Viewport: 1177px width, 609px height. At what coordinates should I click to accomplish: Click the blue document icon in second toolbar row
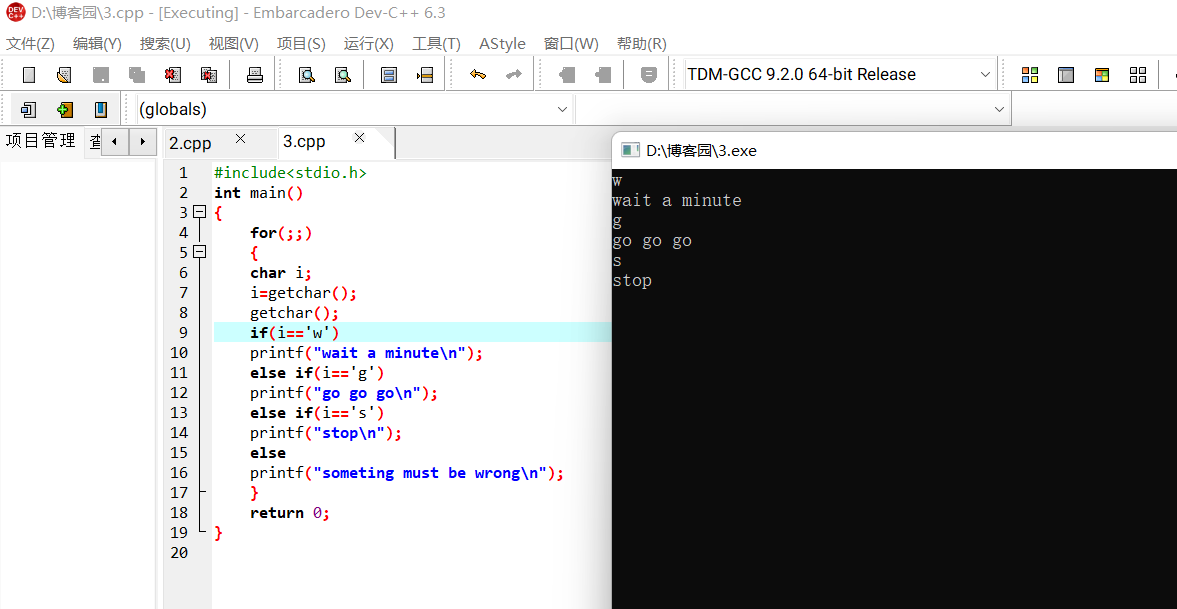tap(29, 110)
